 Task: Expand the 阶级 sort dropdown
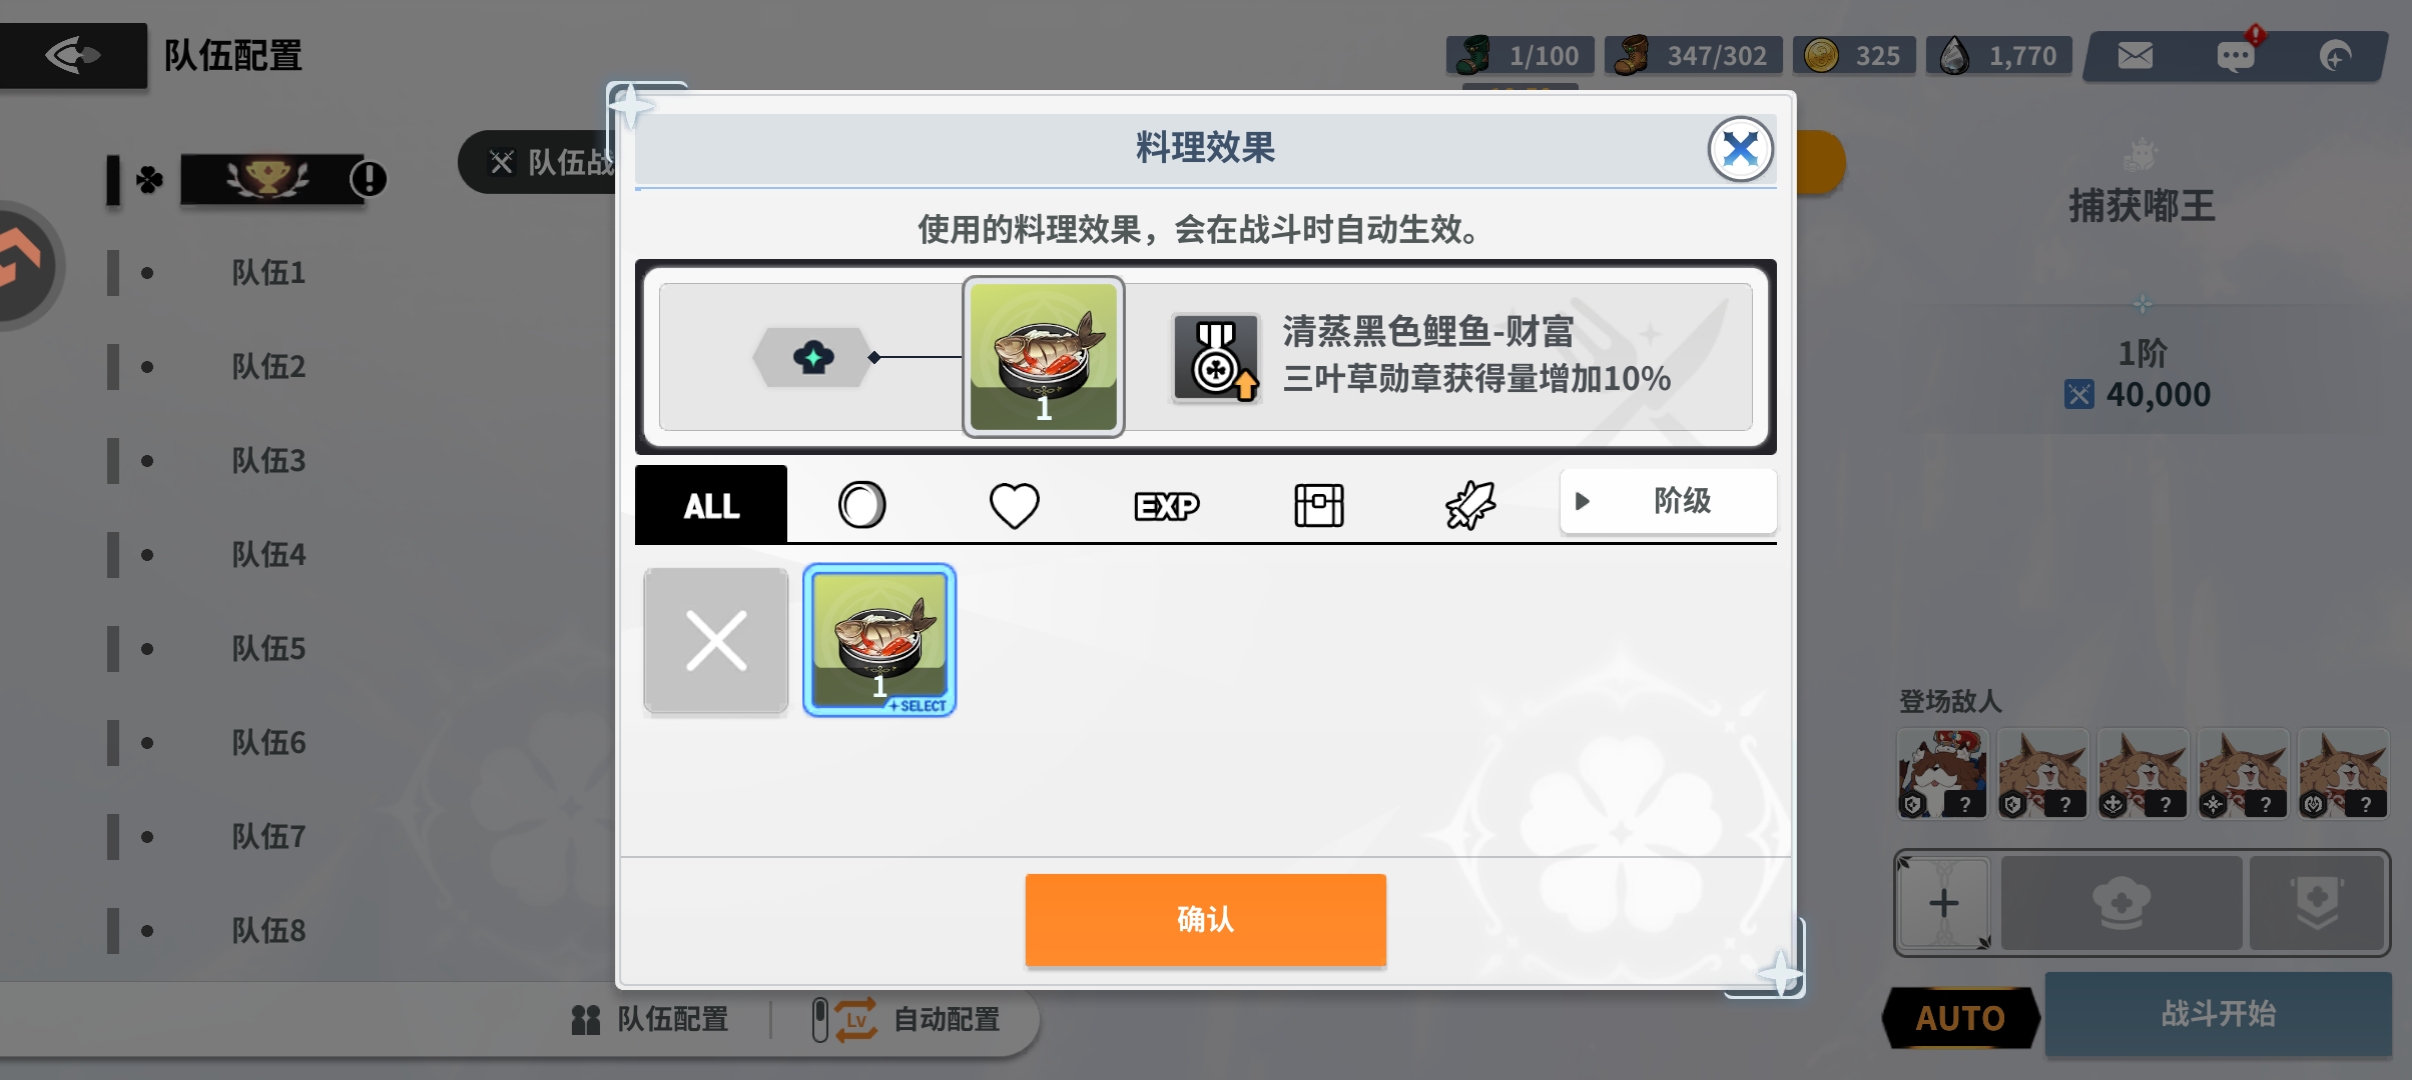[x=1668, y=501]
